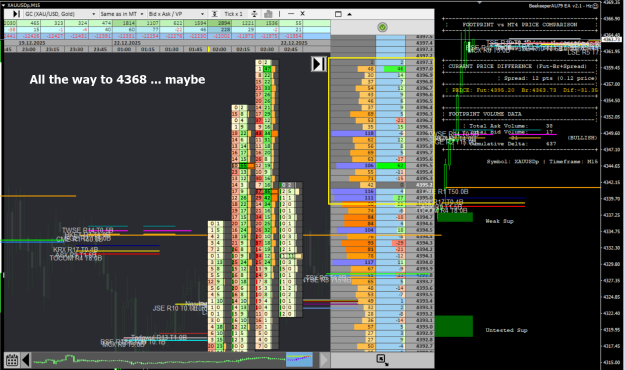The width and height of the screenshot is (625, 370).
Task: Click the blue navigator view window
Action: [299, 360]
